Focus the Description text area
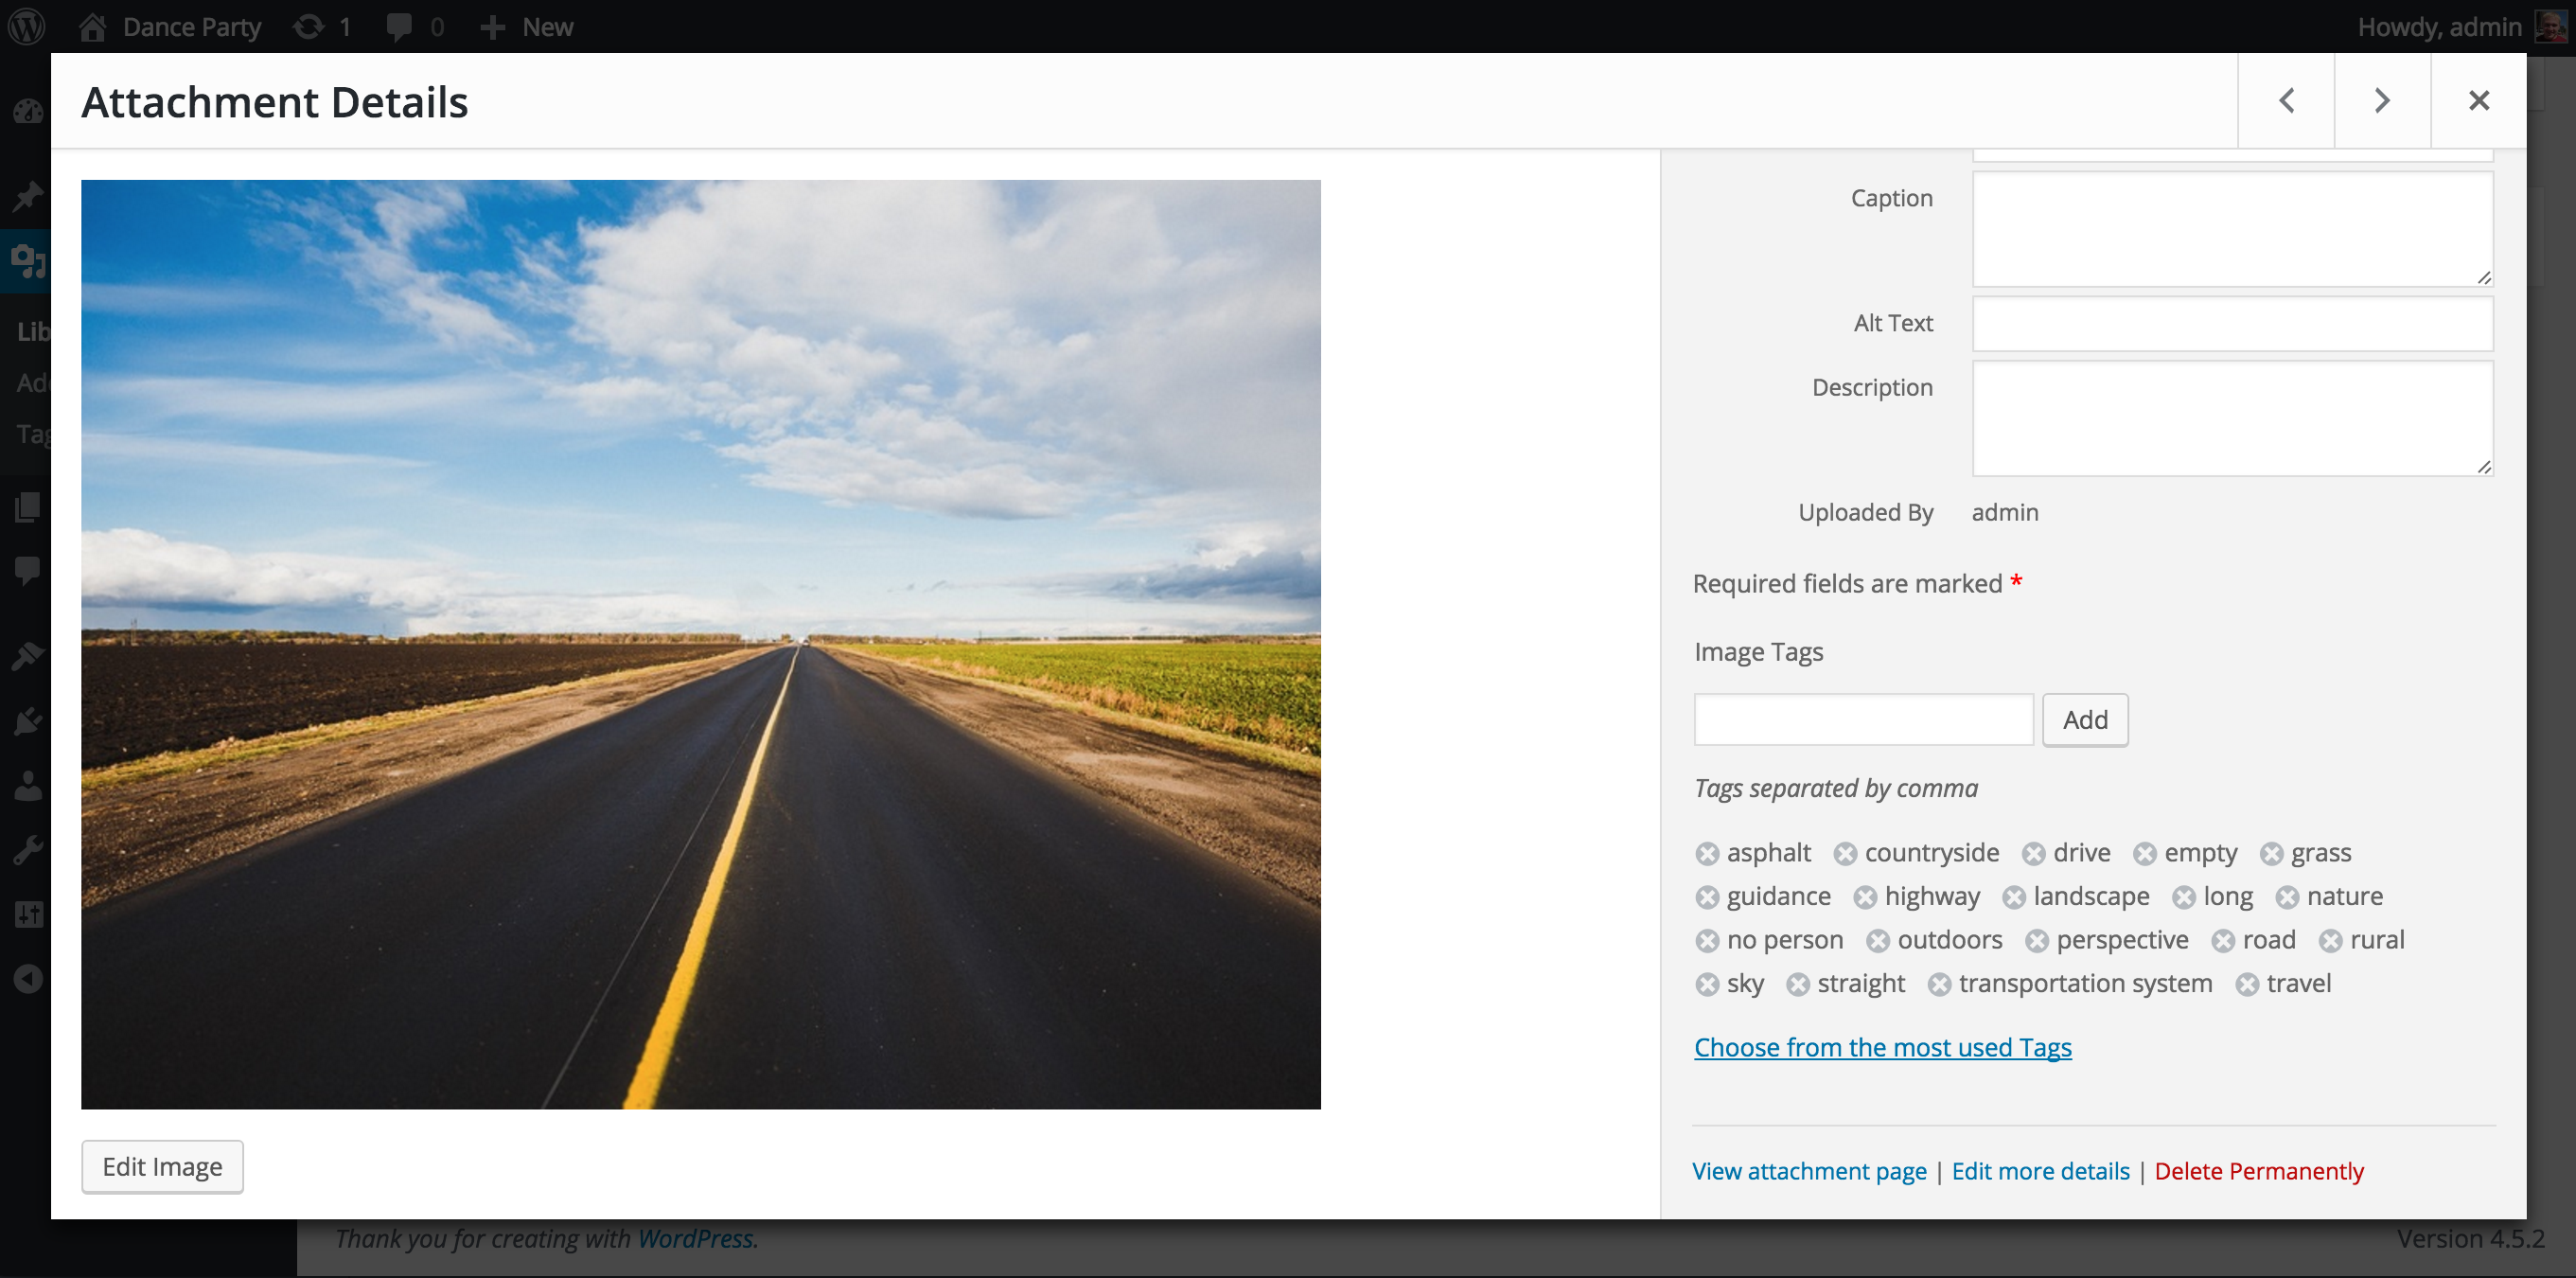The height and width of the screenshot is (1278, 2576). [2232, 418]
